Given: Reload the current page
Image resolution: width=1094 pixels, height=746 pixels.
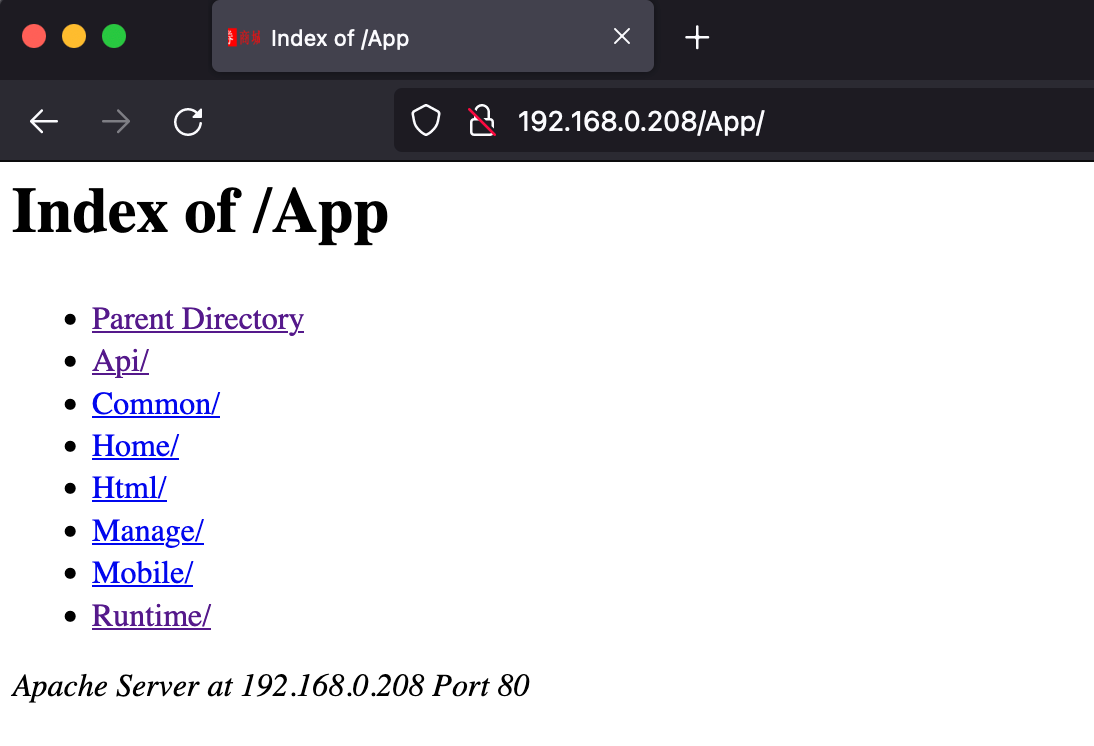Looking at the screenshot, I should pyautogui.click(x=188, y=122).
